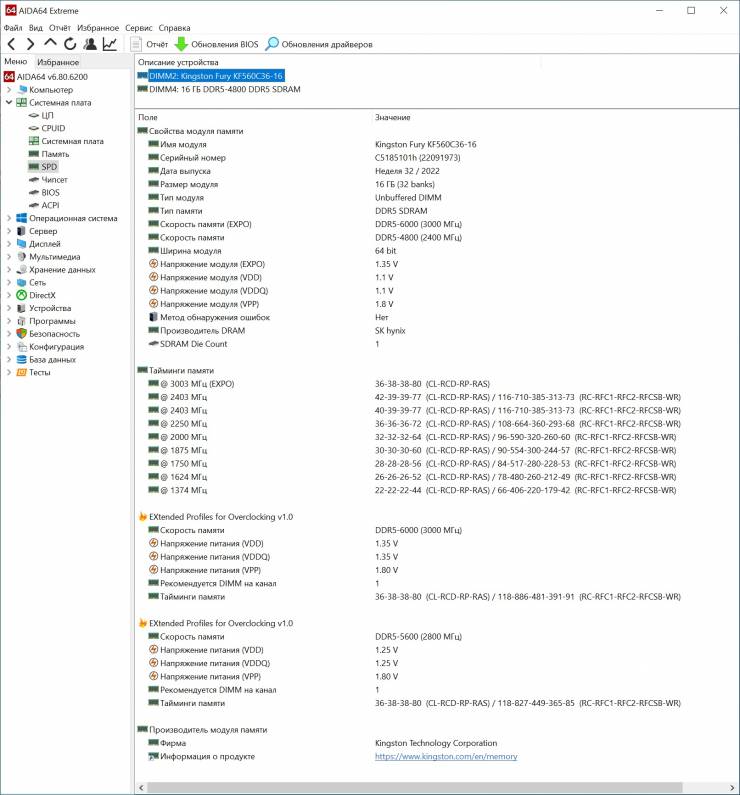This screenshot has width=740, height=795.
Task: Select Чипсет item in tree
Action: [x=54, y=179]
